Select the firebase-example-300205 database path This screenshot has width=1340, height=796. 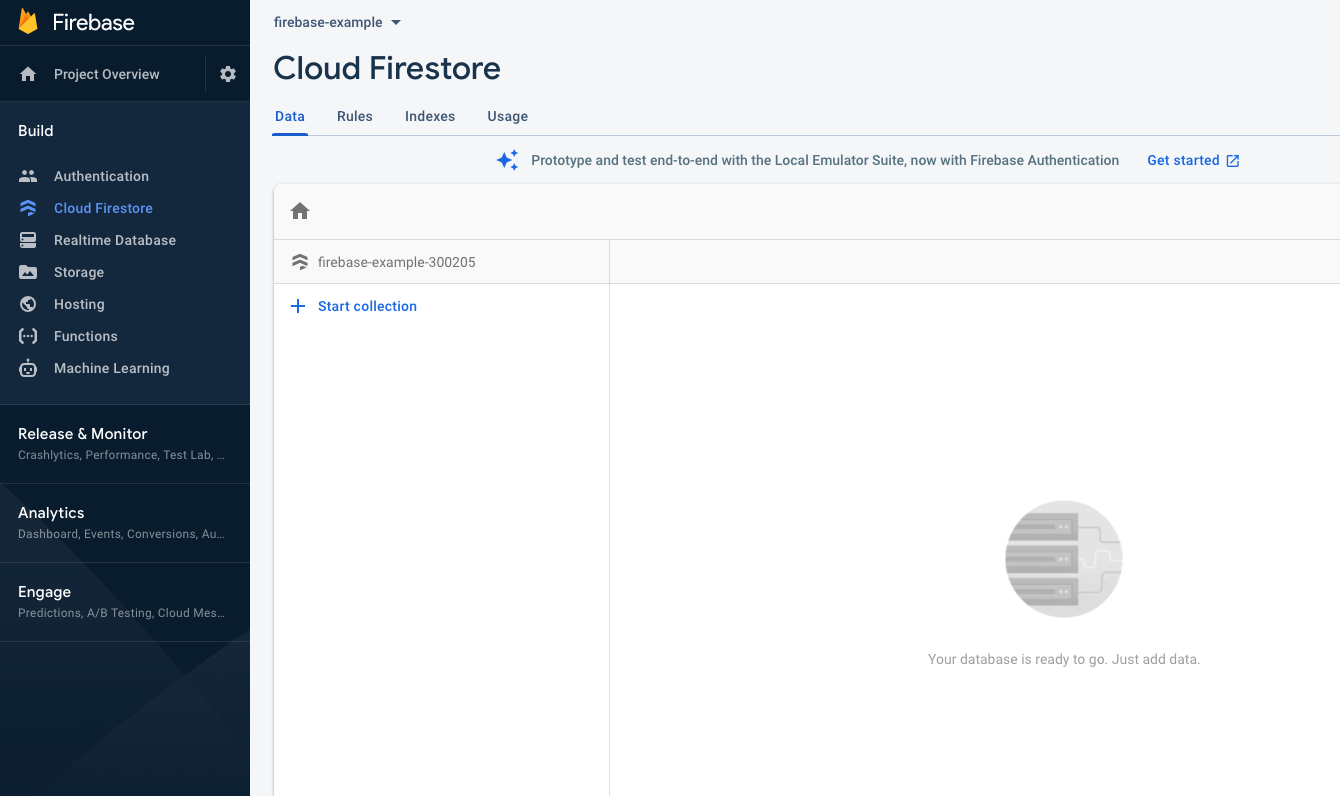(397, 262)
